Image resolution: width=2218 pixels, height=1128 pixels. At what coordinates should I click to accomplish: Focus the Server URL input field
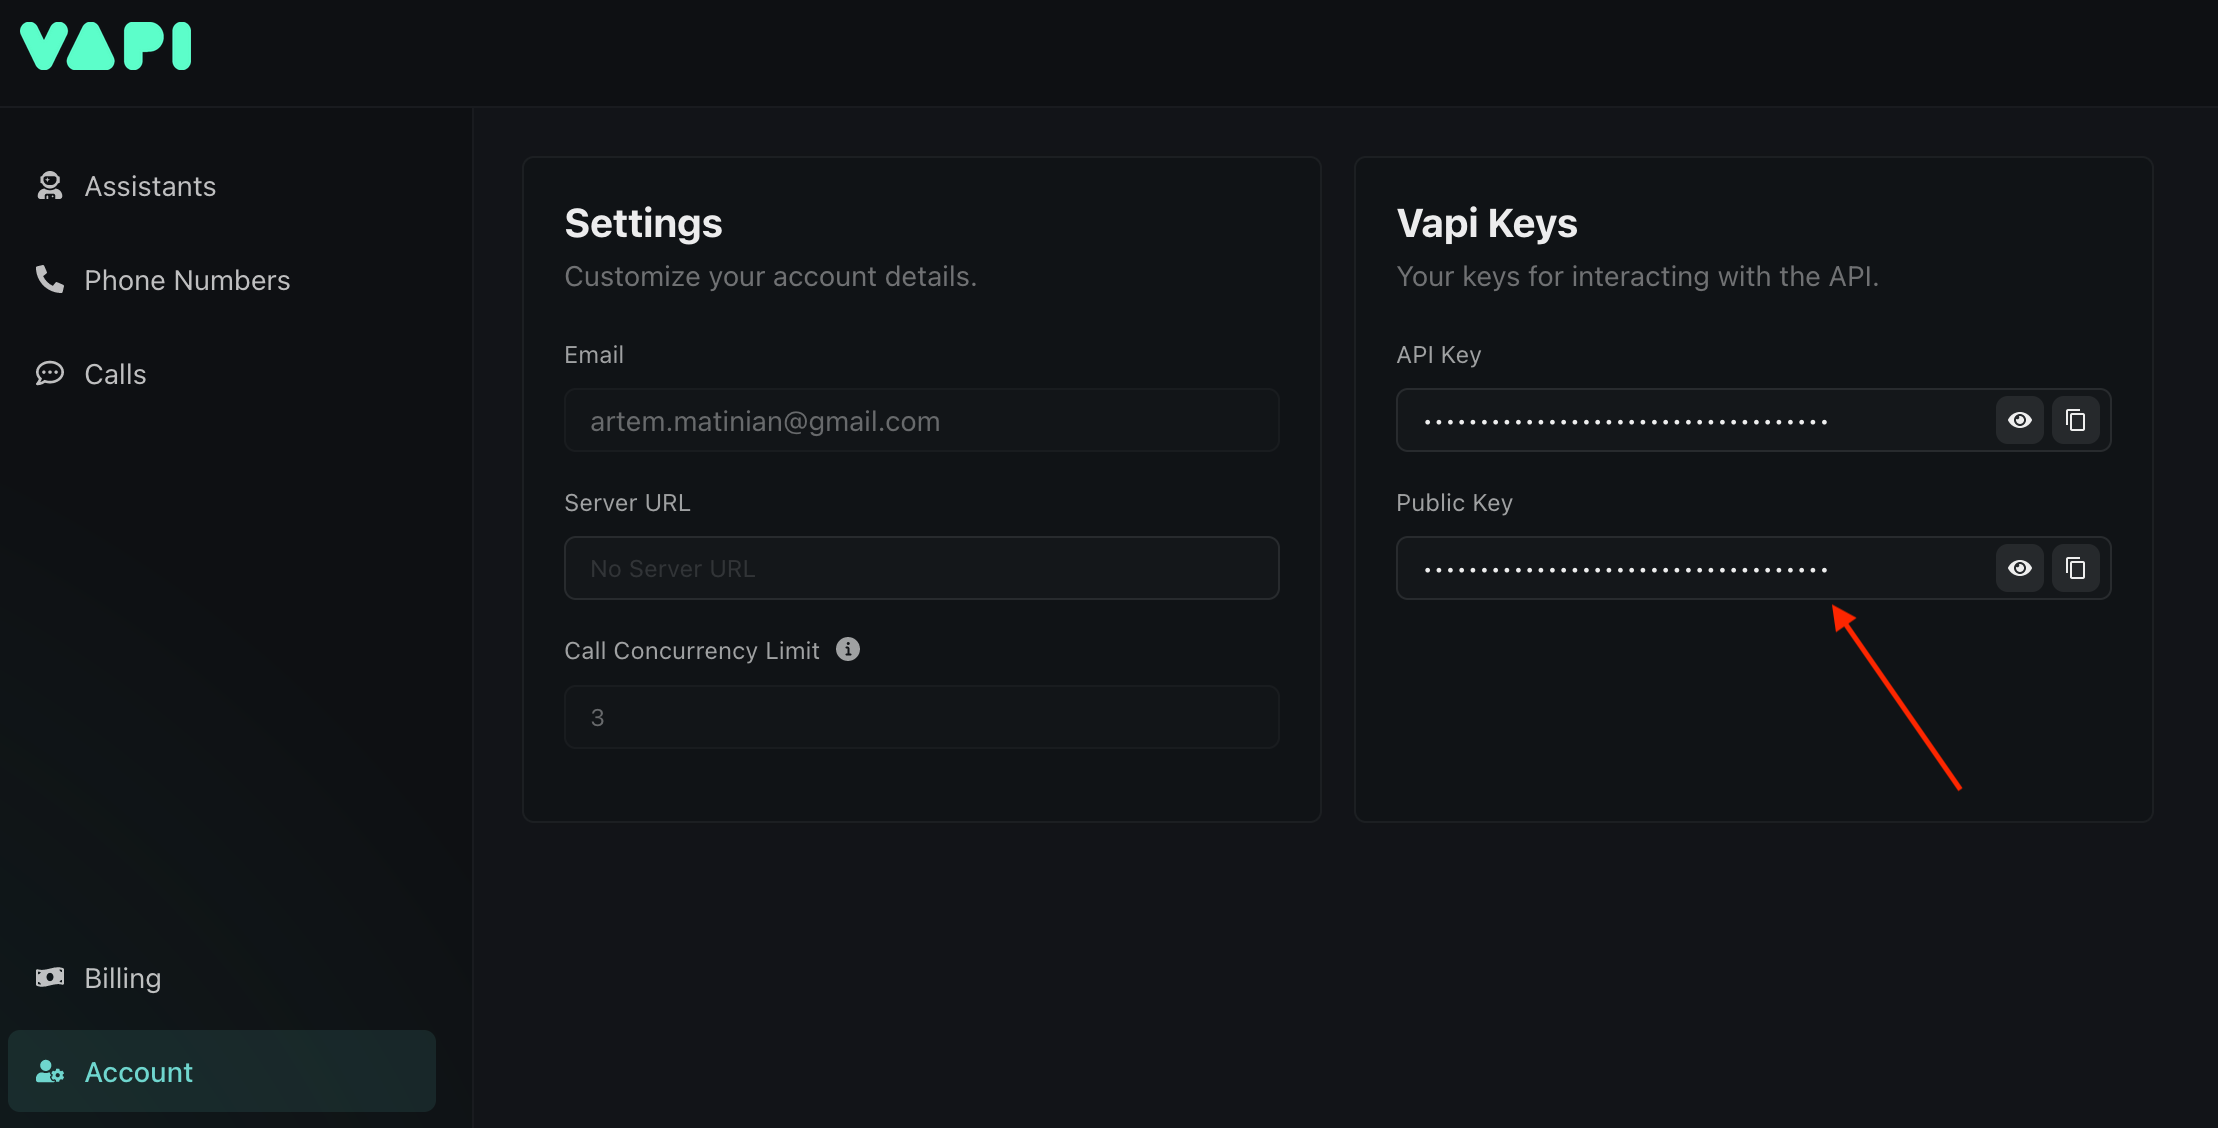921,568
